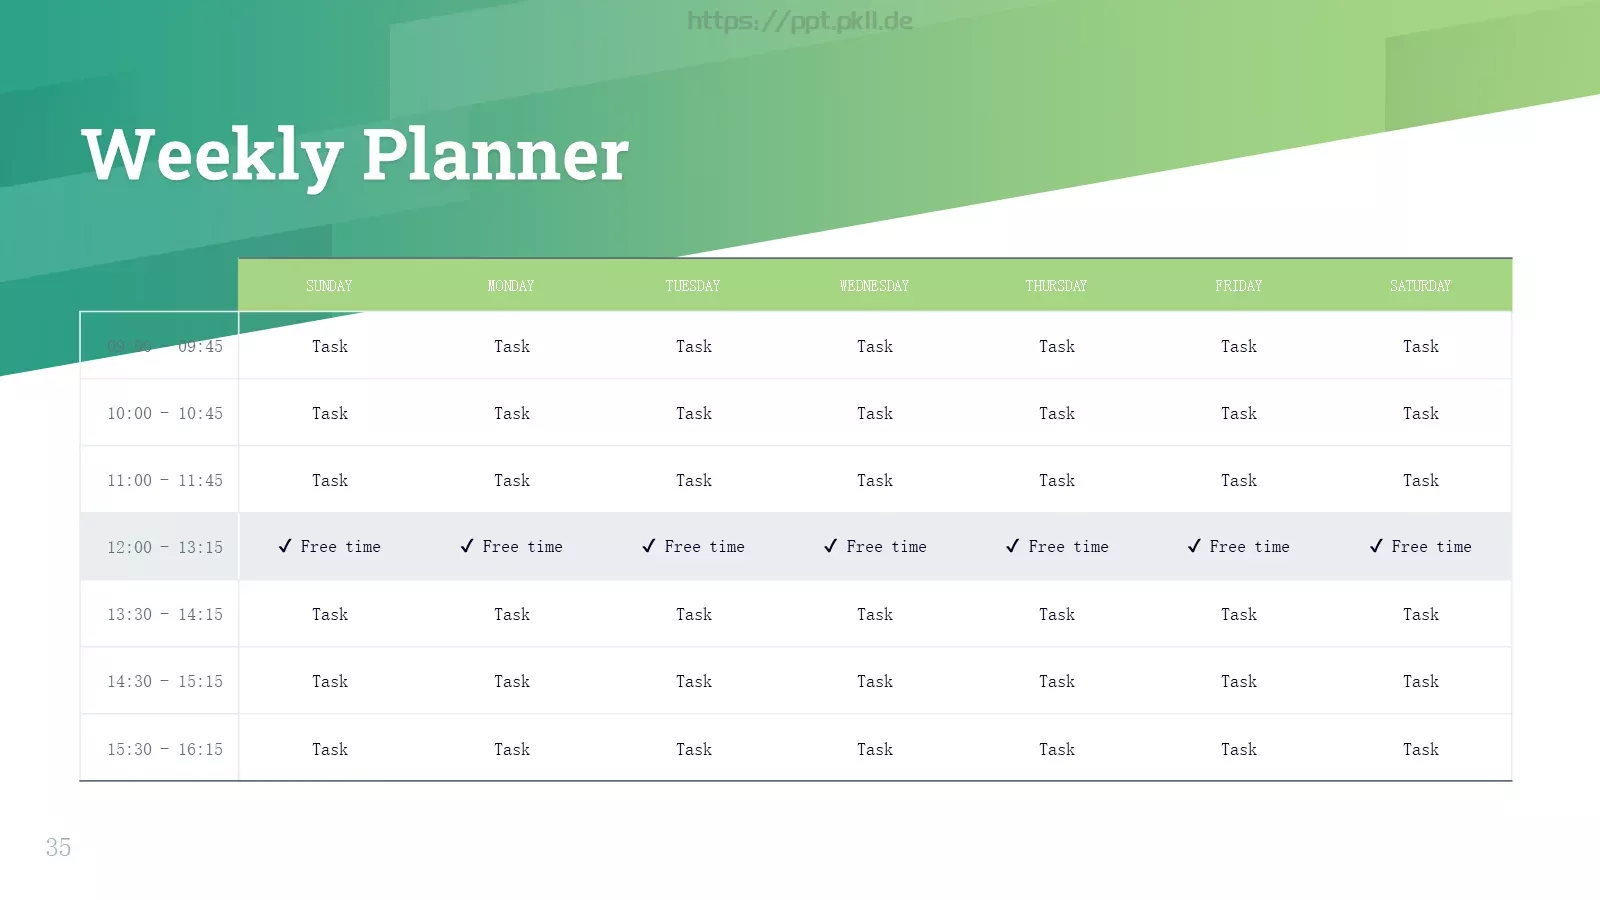Click the Friday Free time checkmark

tap(1194, 546)
